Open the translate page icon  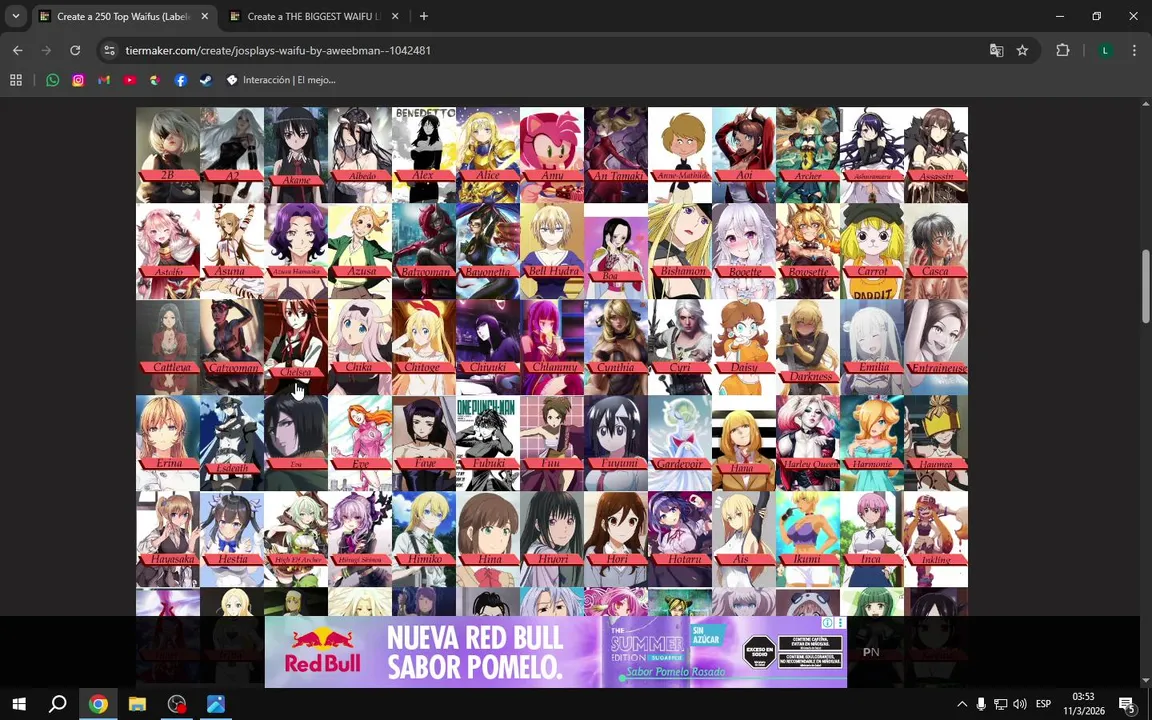[x=996, y=51]
